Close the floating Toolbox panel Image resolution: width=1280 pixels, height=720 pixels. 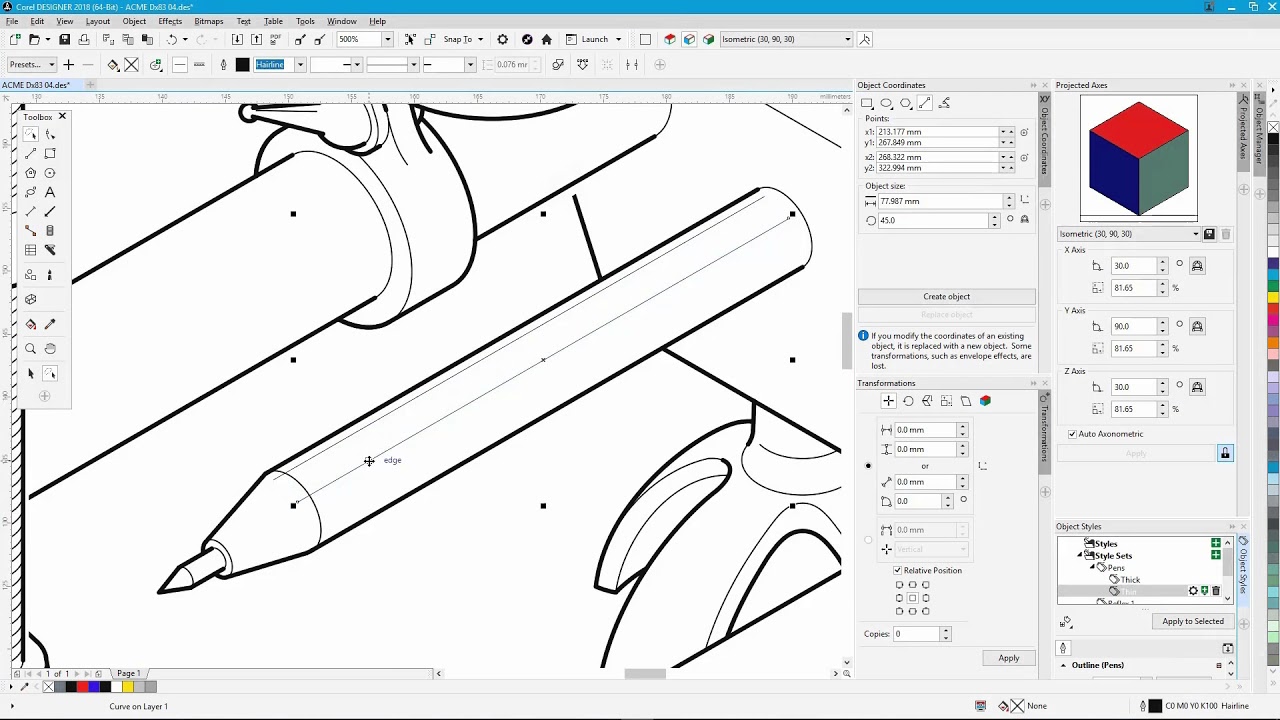[x=62, y=117]
